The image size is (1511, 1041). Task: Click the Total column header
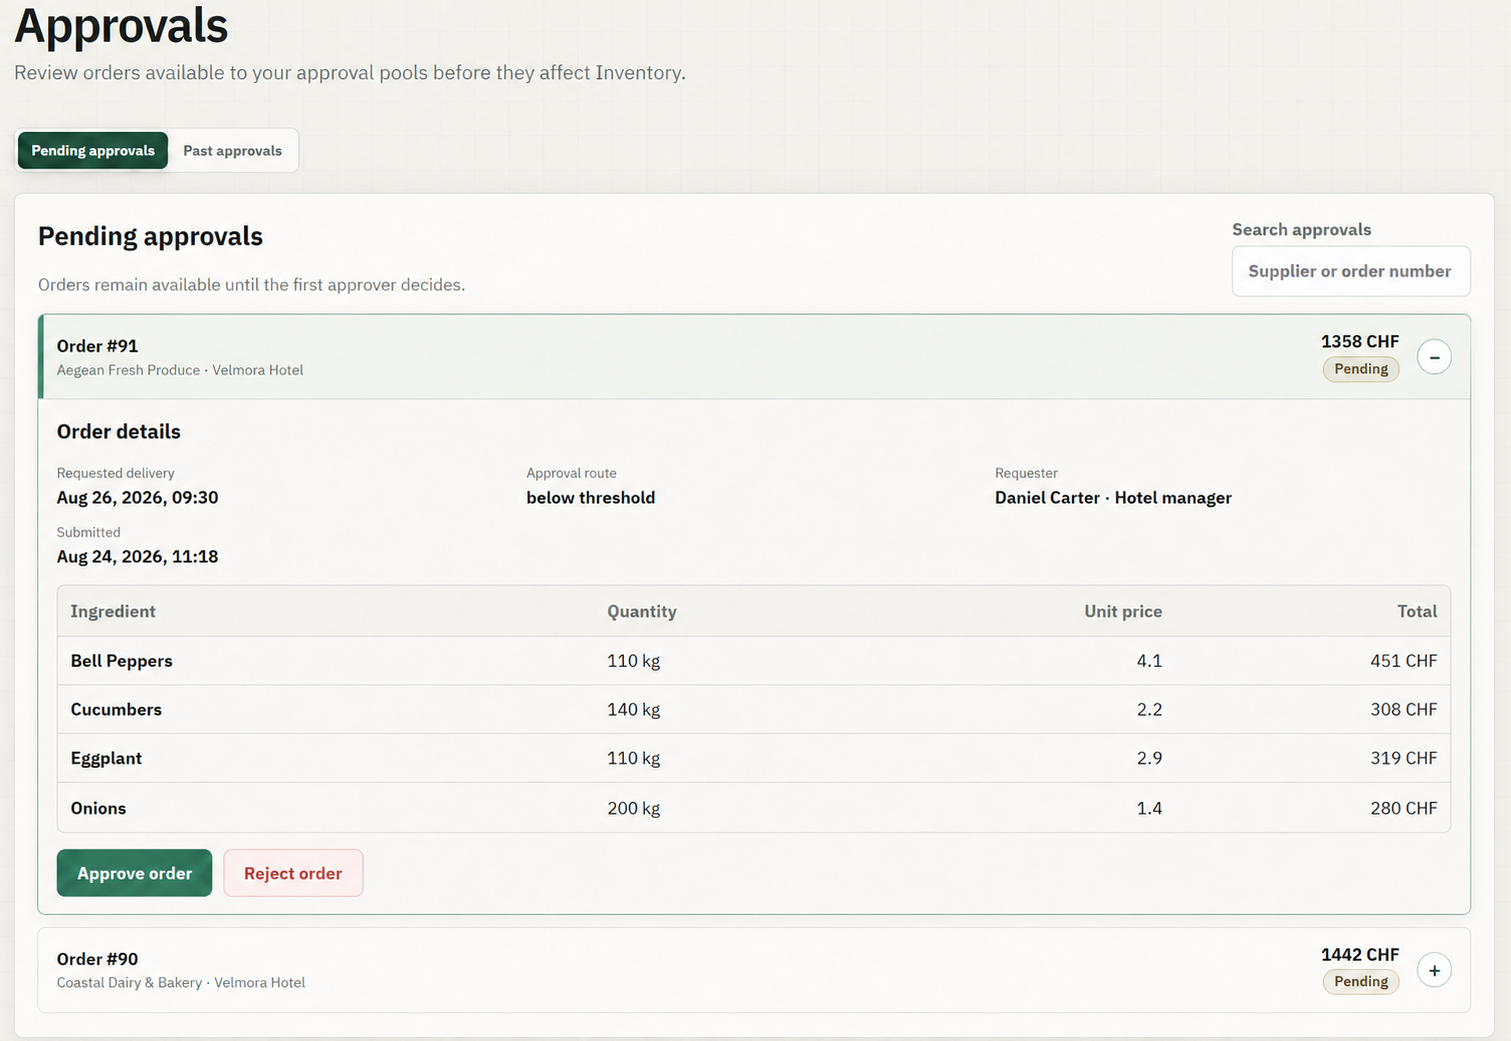(1417, 612)
